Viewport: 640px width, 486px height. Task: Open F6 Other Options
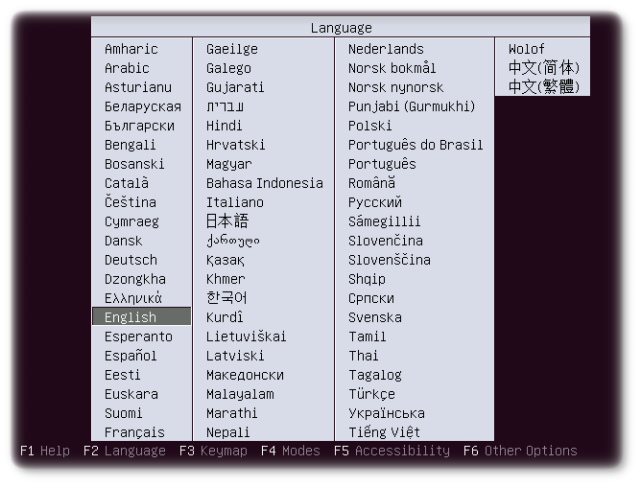point(520,451)
